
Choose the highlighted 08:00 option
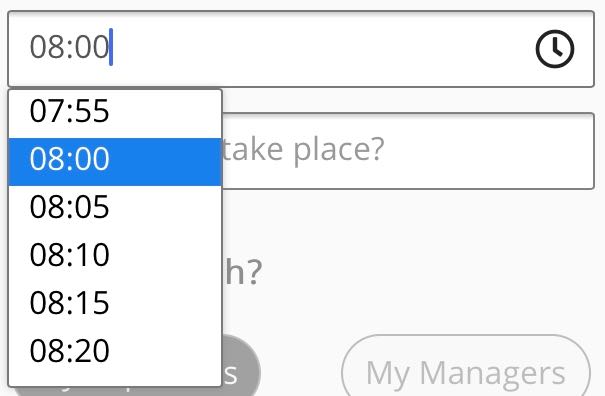point(115,162)
